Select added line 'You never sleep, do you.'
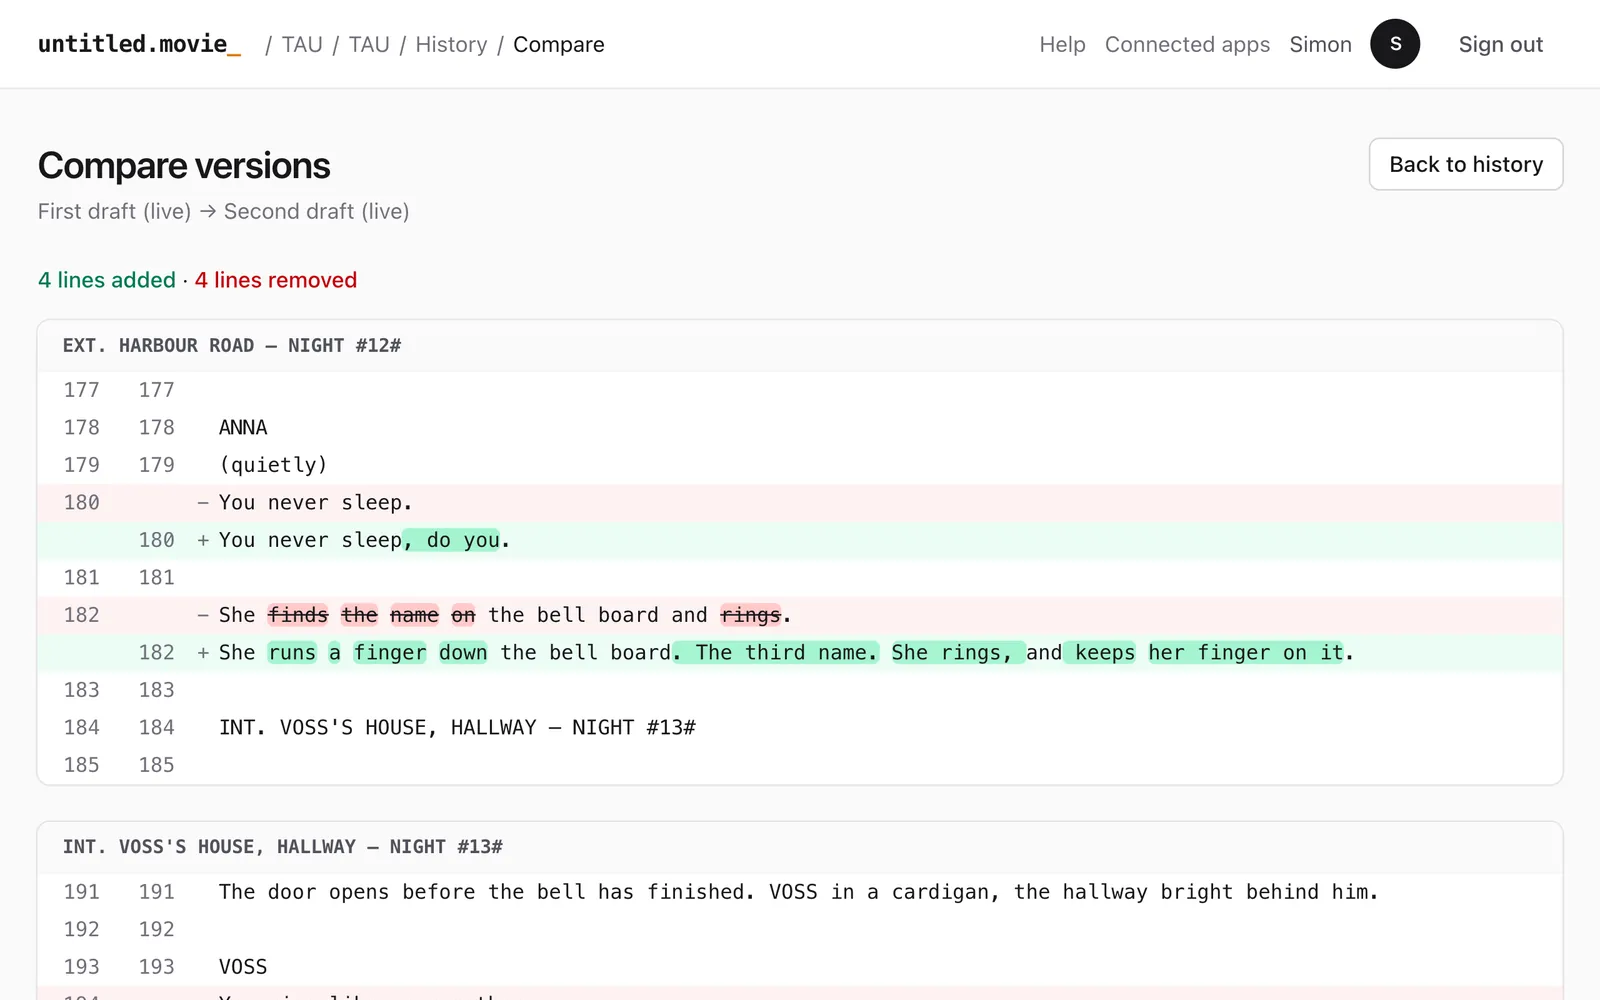The width and height of the screenshot is (1600, 1000). pos(800,540)
